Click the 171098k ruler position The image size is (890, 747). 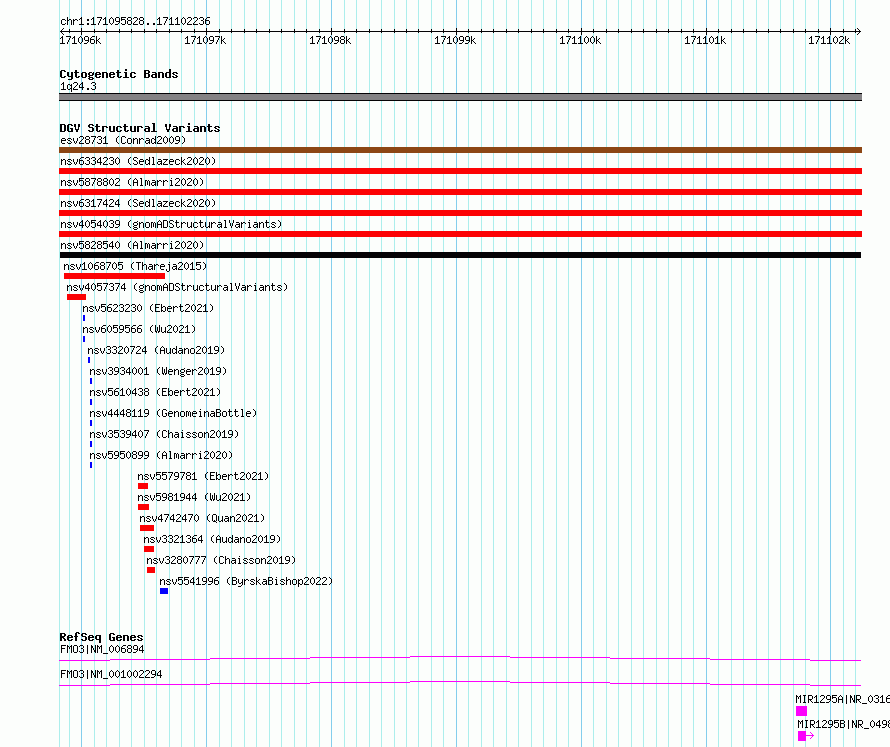coord(330,40)
